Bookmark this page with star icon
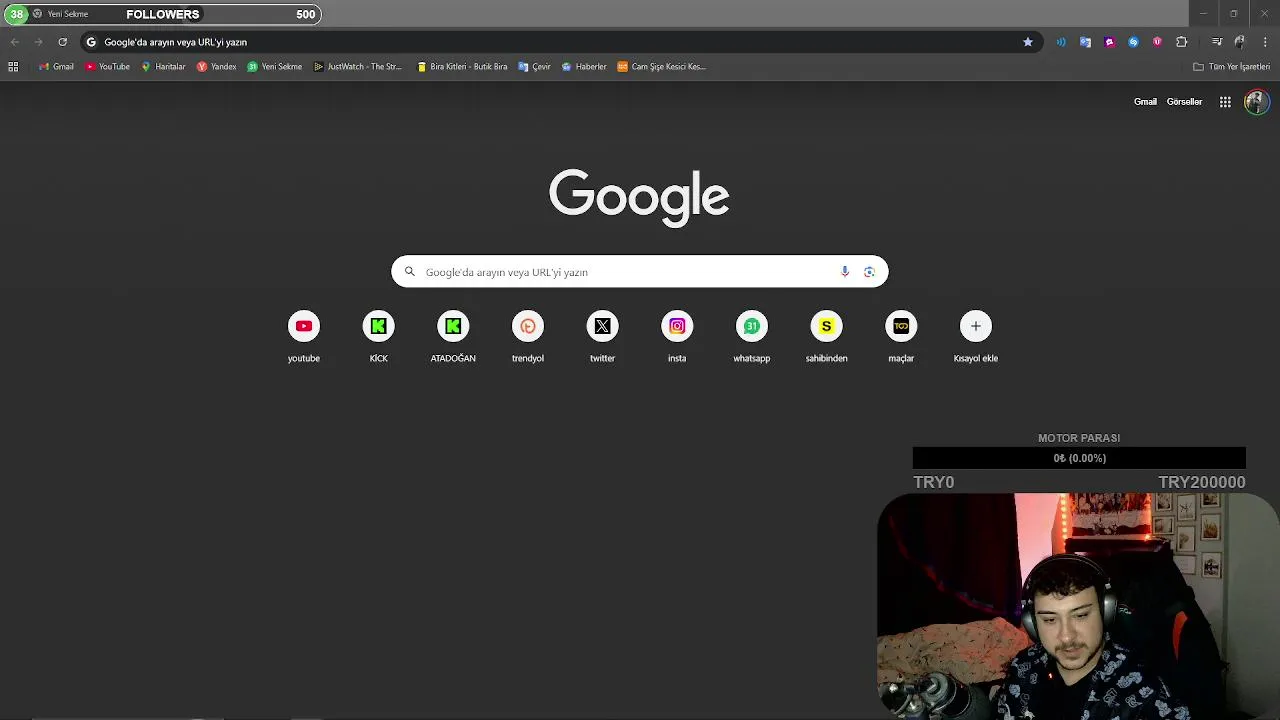 click(x=1027, y=42)
